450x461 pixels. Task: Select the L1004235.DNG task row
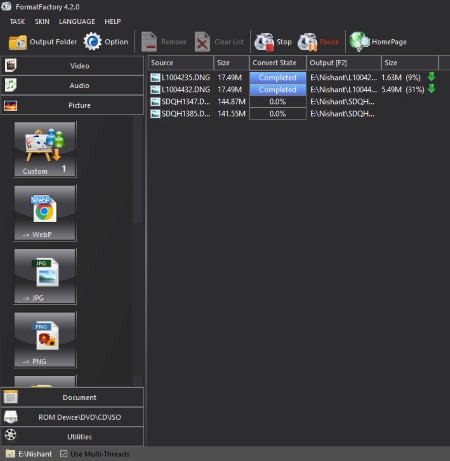pos(293,77)
